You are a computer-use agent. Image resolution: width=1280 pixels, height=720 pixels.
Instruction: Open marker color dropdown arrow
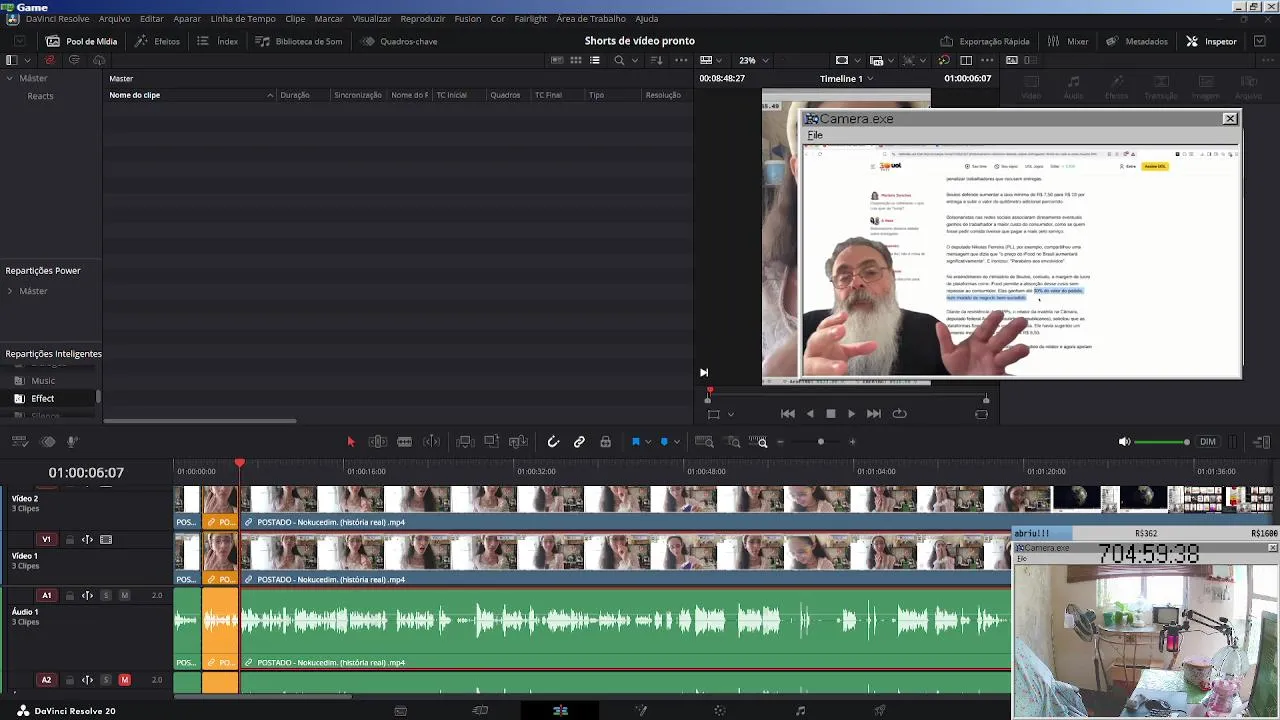click(x=676, y=442)
